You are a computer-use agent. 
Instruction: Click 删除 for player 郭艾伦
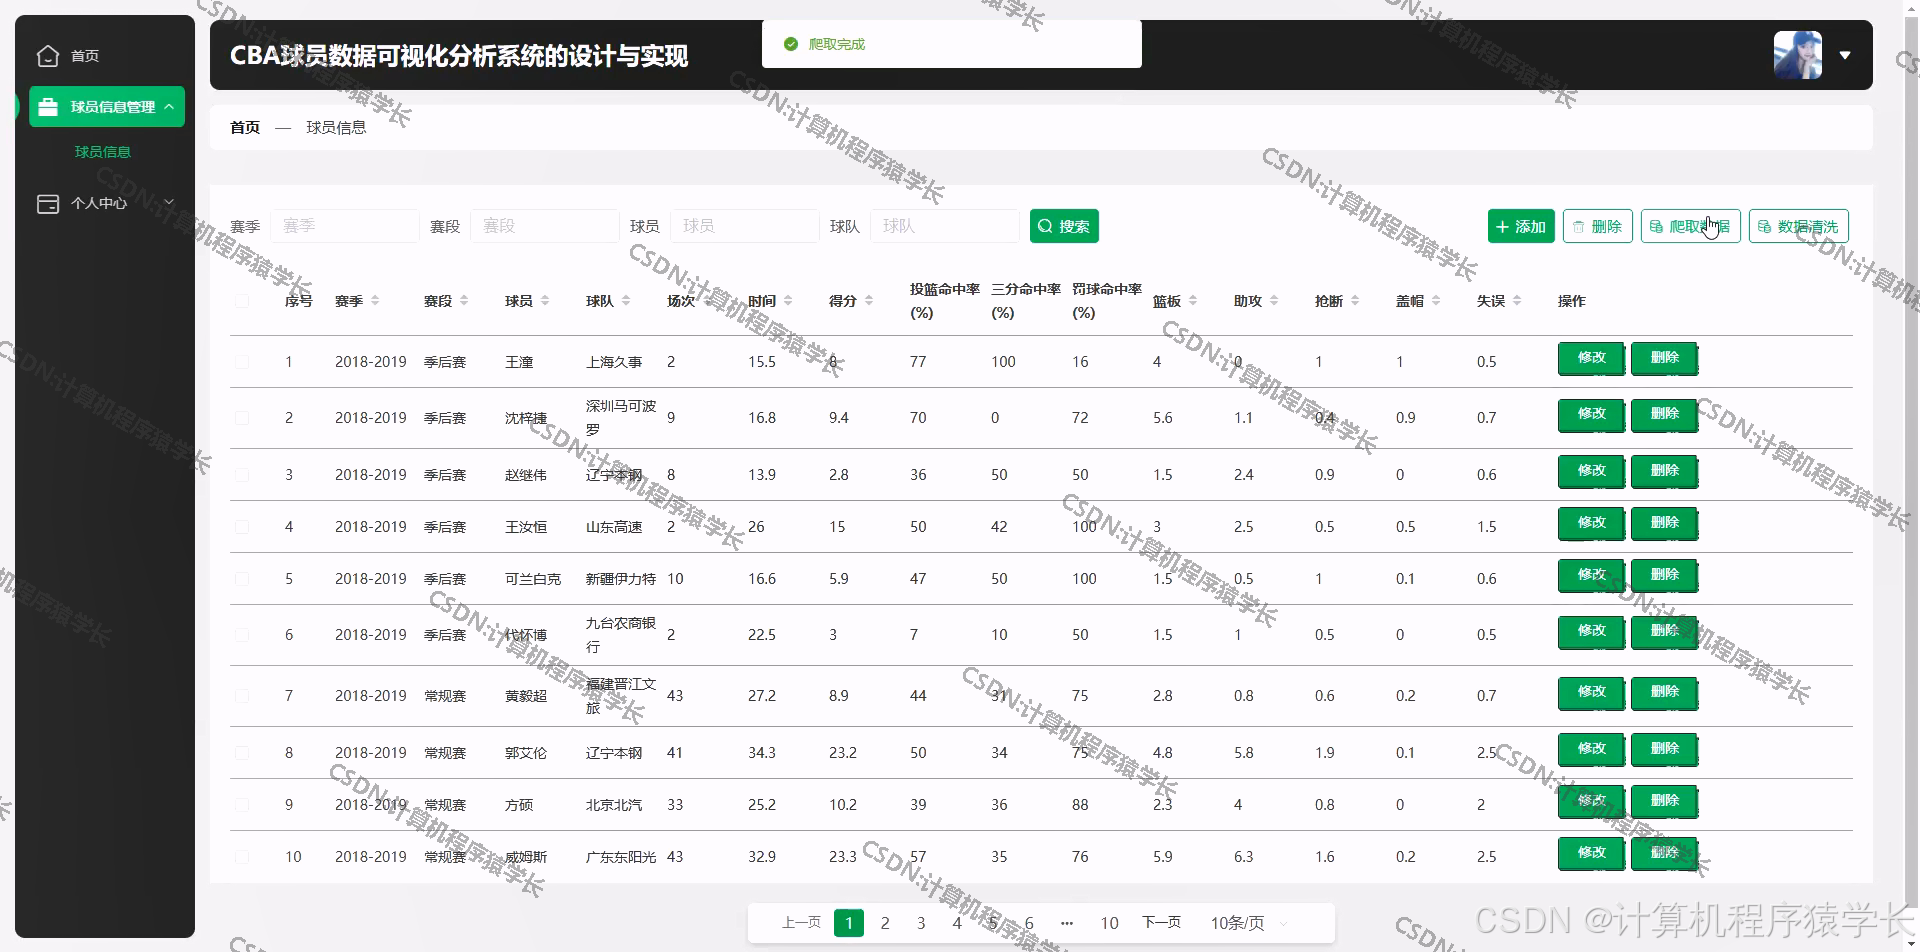pos(1664,749)
